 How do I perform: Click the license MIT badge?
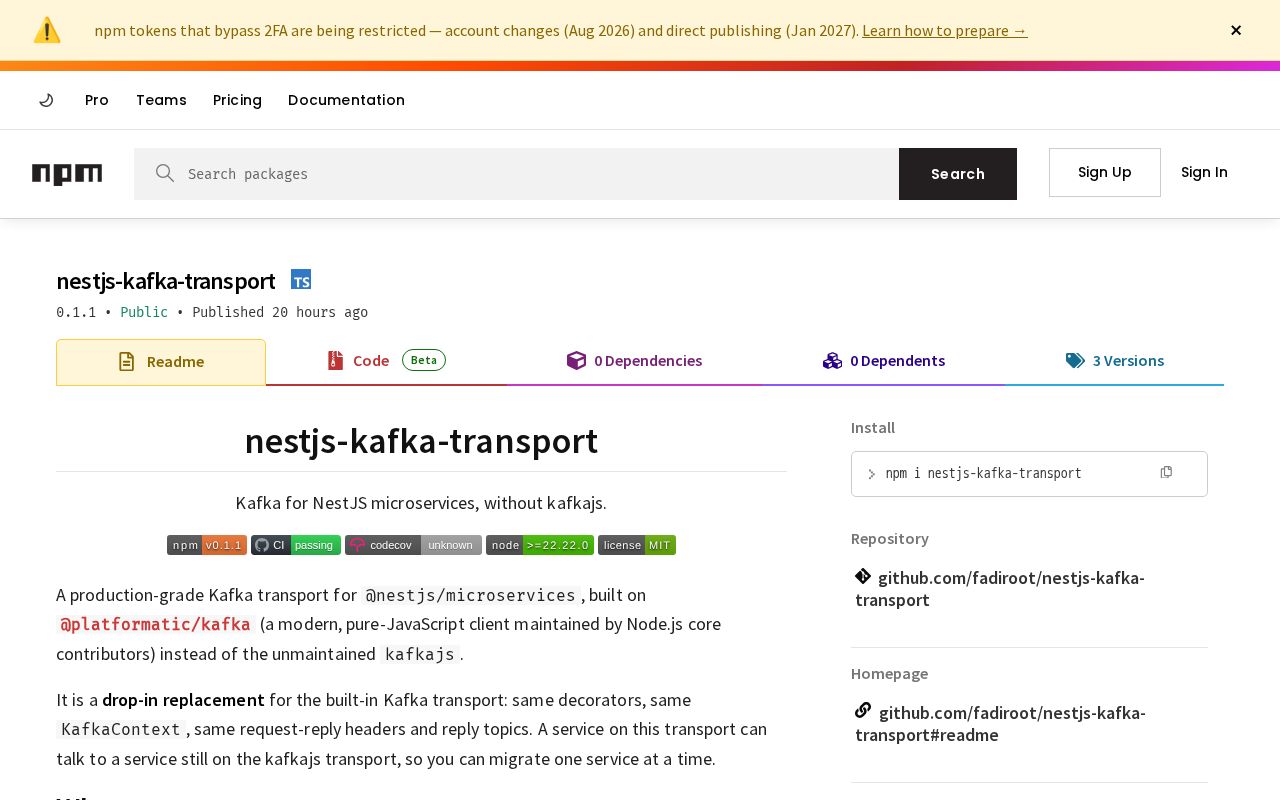pyautogui.click(x=637, y=545)
